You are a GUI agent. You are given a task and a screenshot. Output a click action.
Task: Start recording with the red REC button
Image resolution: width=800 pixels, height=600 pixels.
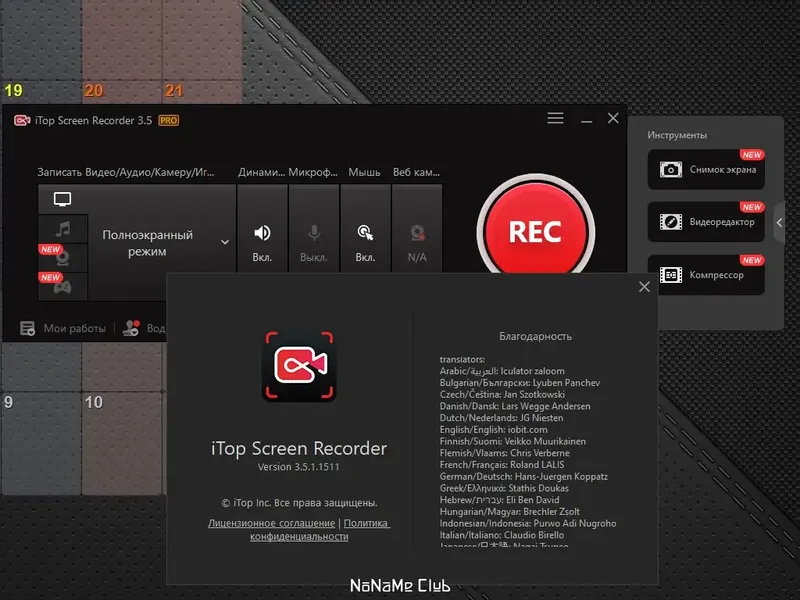pyautogui.click(x=535, y=232)
